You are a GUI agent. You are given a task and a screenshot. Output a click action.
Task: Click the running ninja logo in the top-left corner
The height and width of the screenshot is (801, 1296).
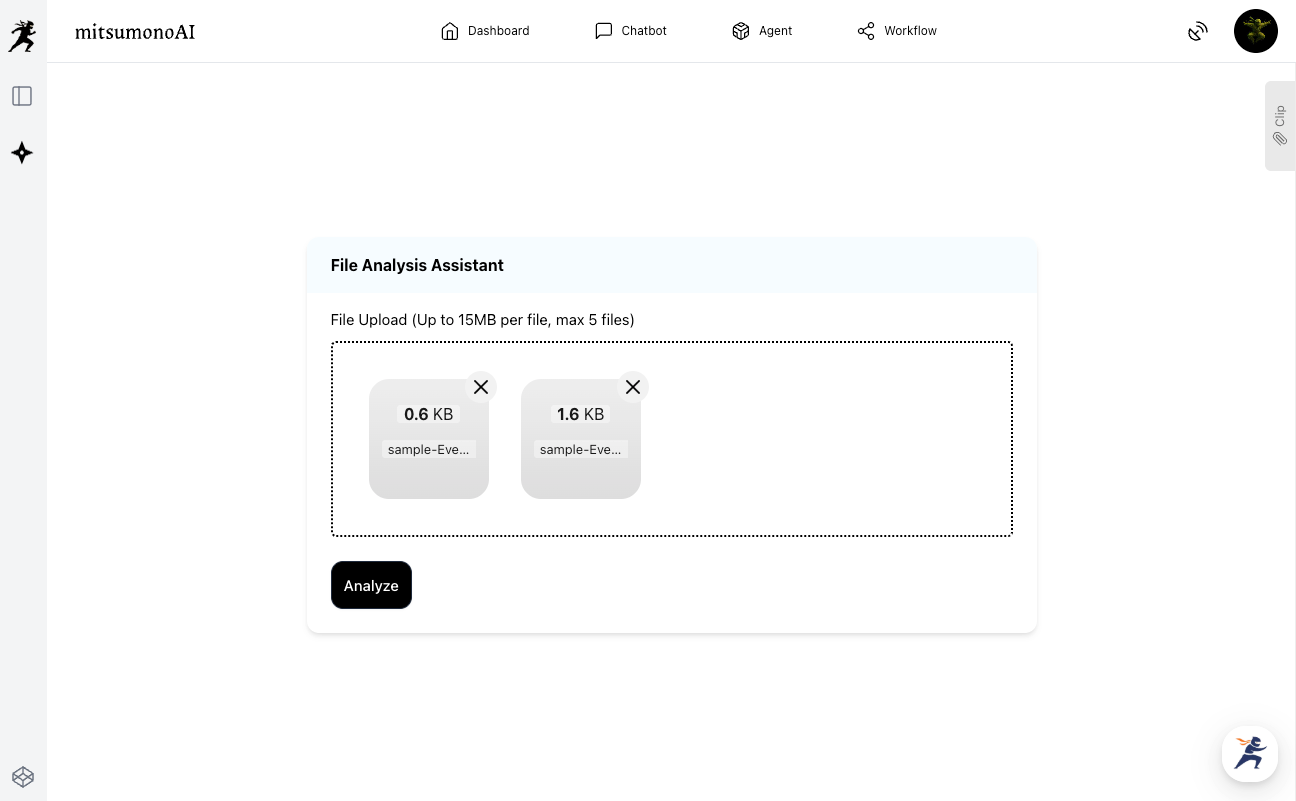(22, 36)
